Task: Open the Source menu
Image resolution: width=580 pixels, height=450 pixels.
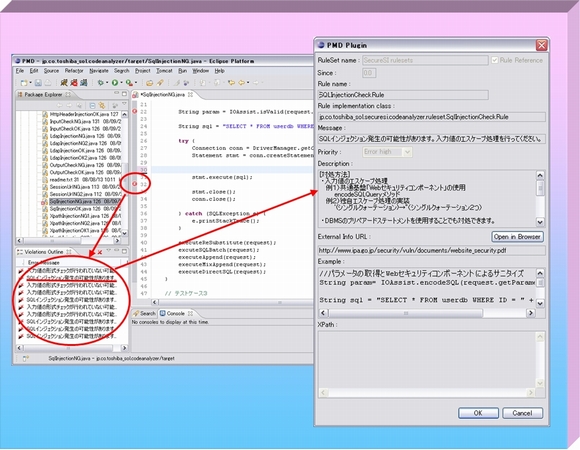Action: click(51, 71)
